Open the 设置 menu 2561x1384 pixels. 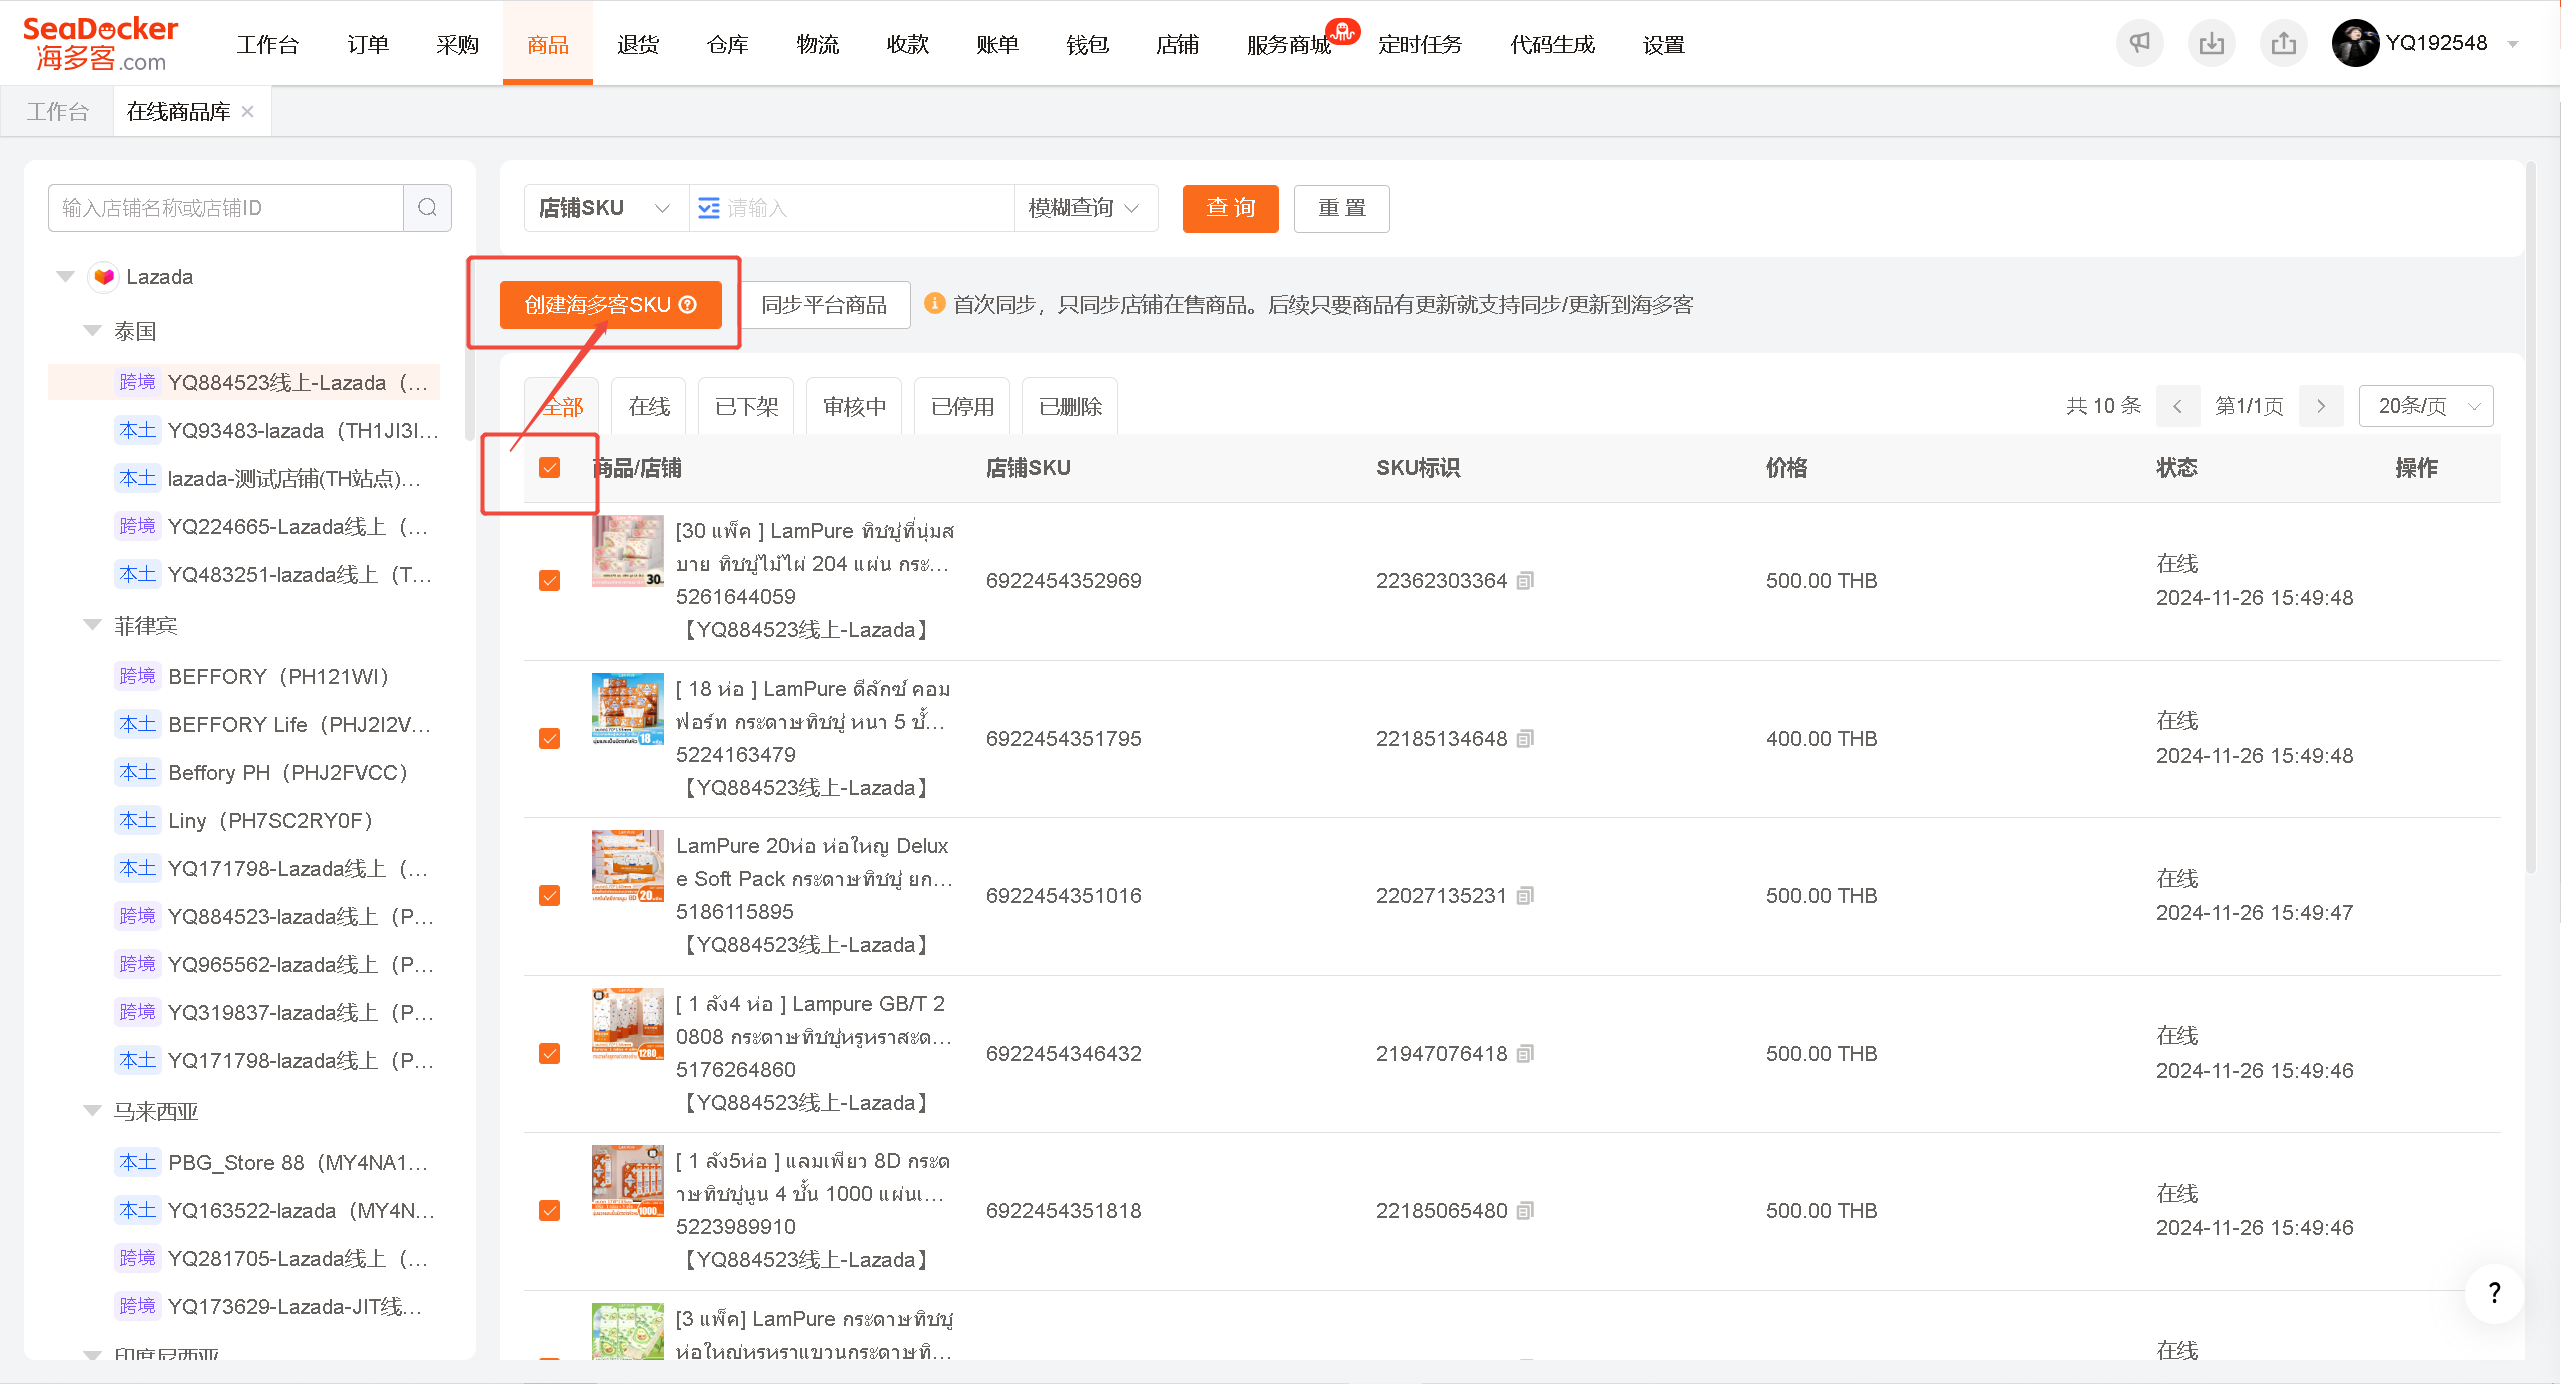tap(1663, 45)
